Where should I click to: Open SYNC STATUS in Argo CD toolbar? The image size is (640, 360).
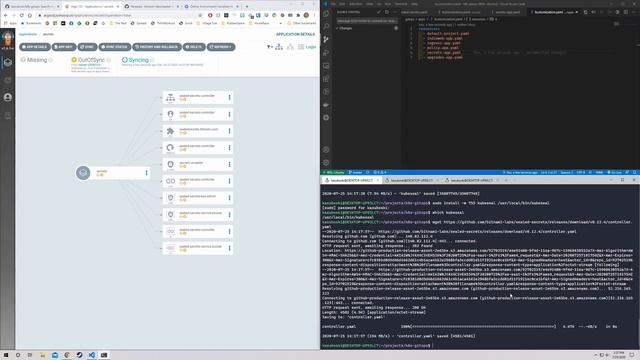click(x=115, y=47)
